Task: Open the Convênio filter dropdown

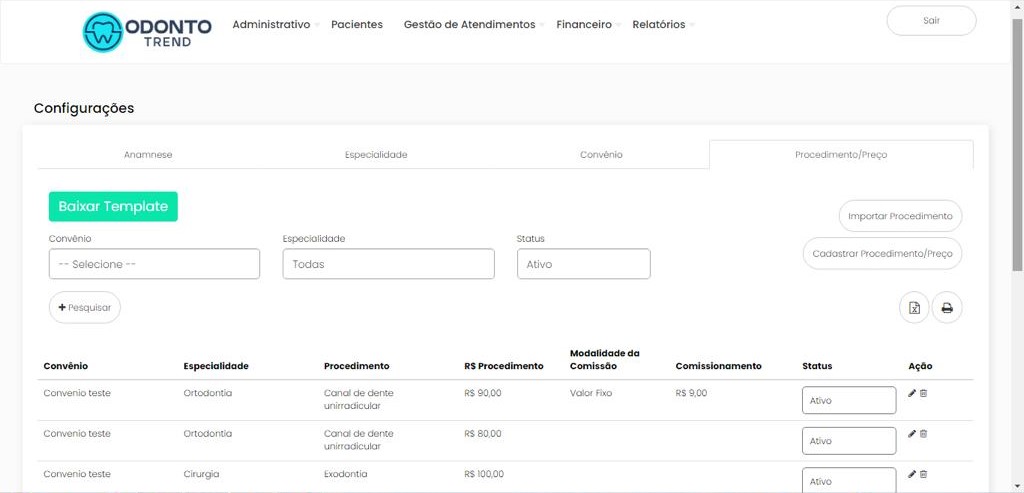Action: tap(154, 264)
